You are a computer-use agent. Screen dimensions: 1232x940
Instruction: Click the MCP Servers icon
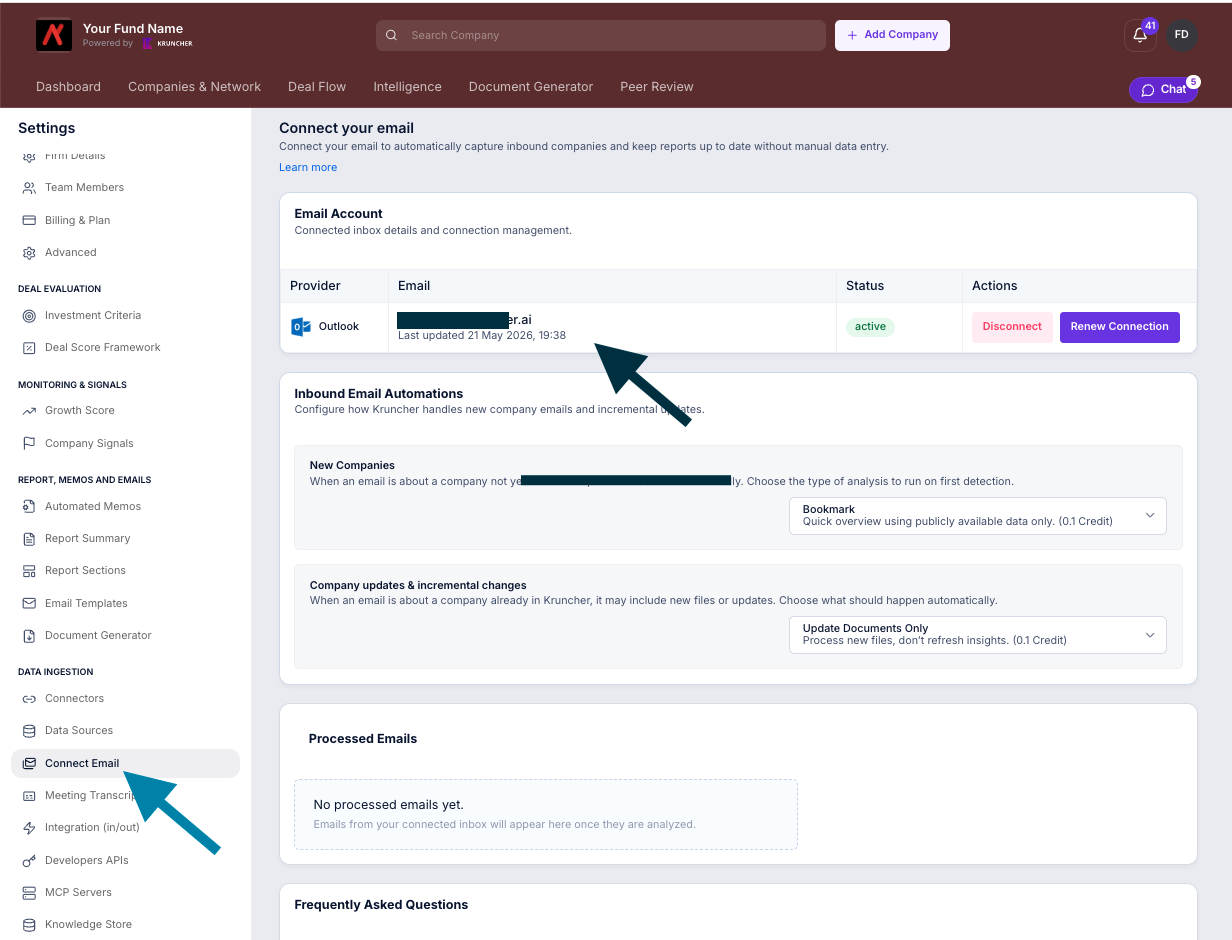pos(29,892)
